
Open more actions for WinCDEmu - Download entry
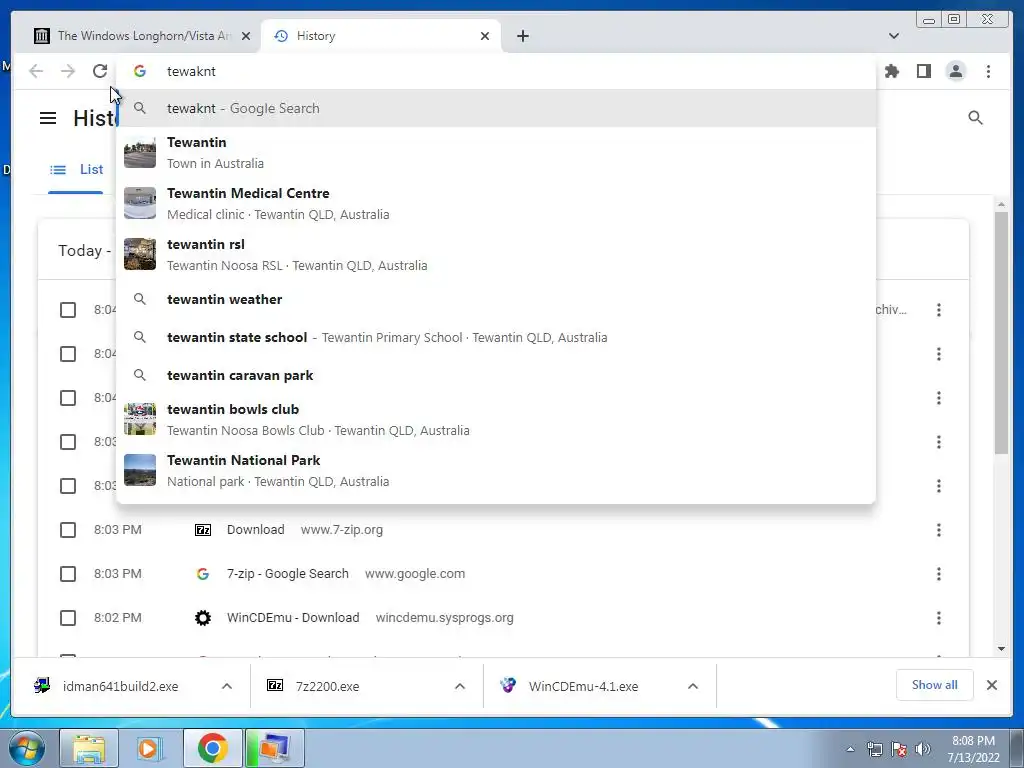(938, 618)
